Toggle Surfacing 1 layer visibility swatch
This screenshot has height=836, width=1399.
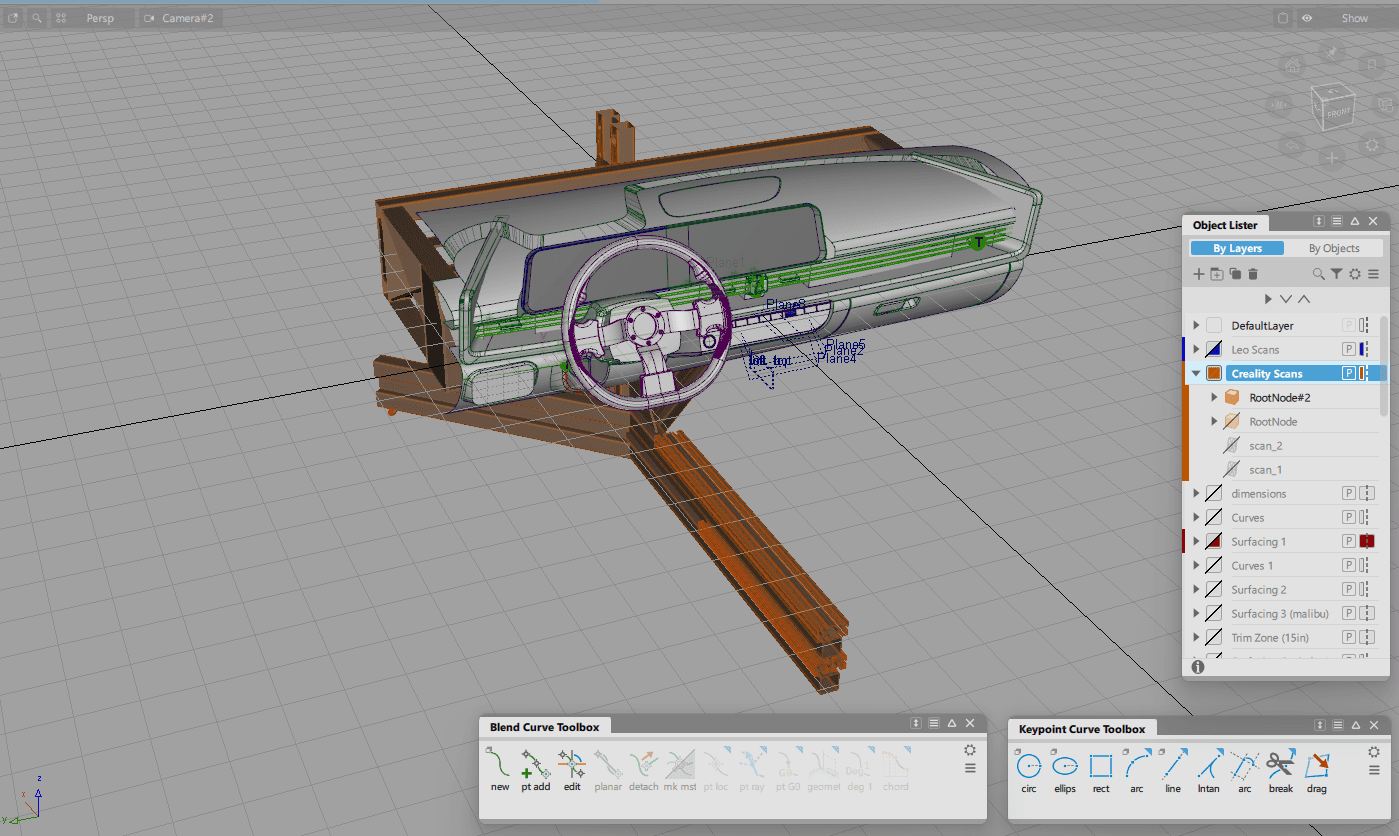[x=1214, y=541]
